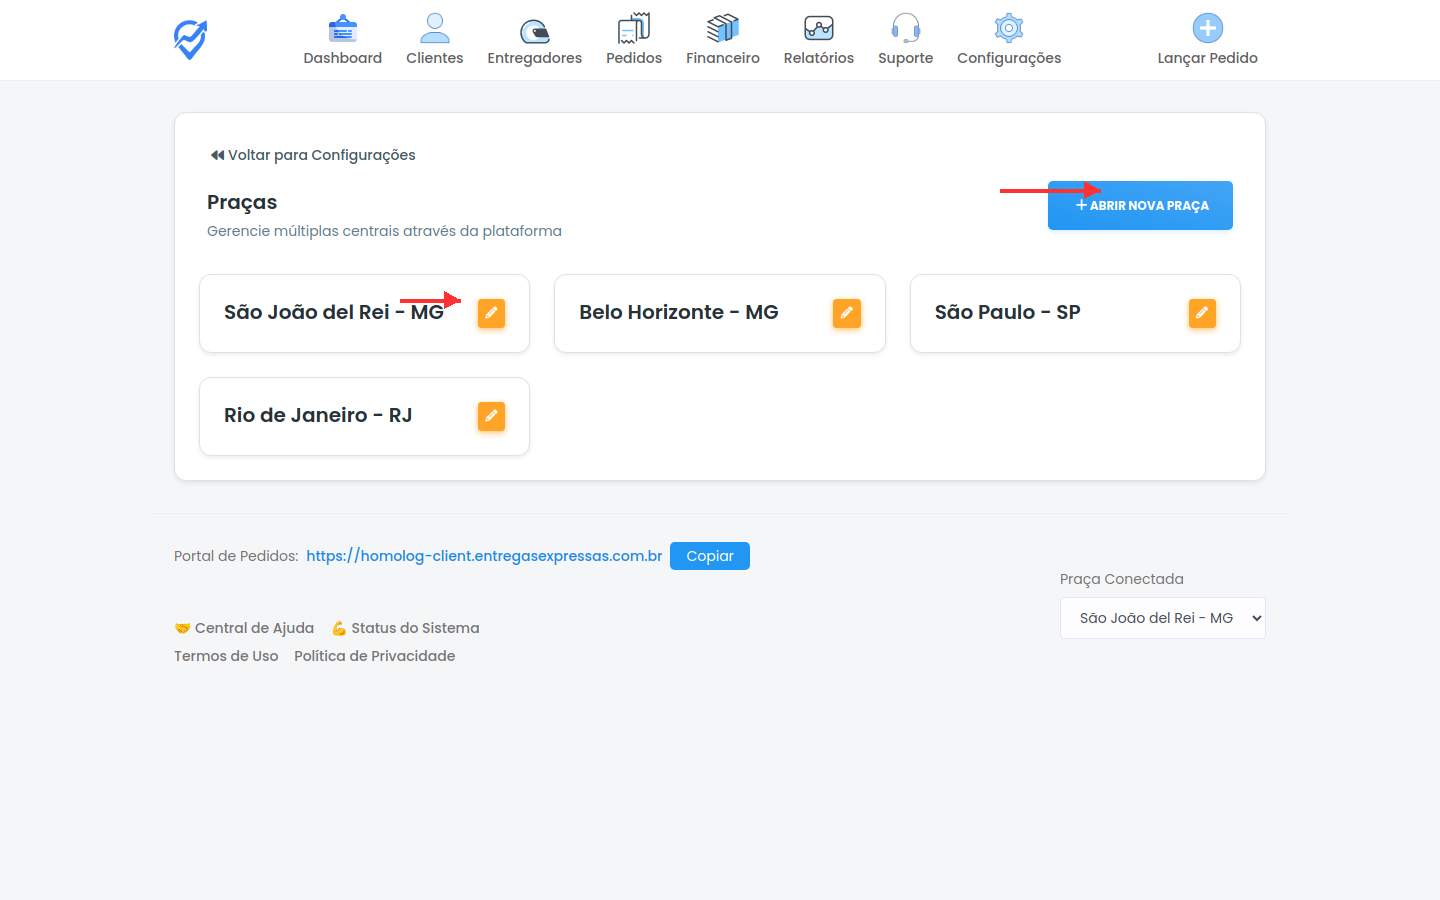Image resolution: width=1440 pixels, height=900 pixels.
Task: Edit the São João del Rei praça
Action: 491,313
